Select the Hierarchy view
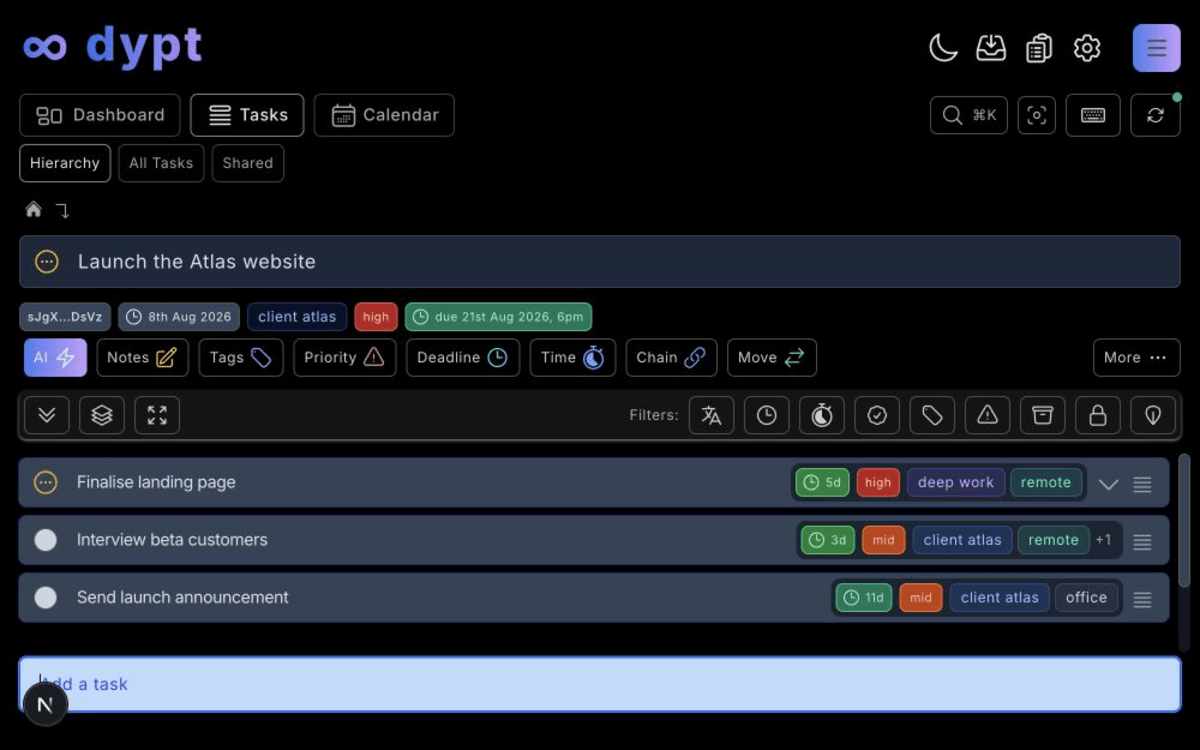This screenshot has width=1200, height=750. point(65,163)
